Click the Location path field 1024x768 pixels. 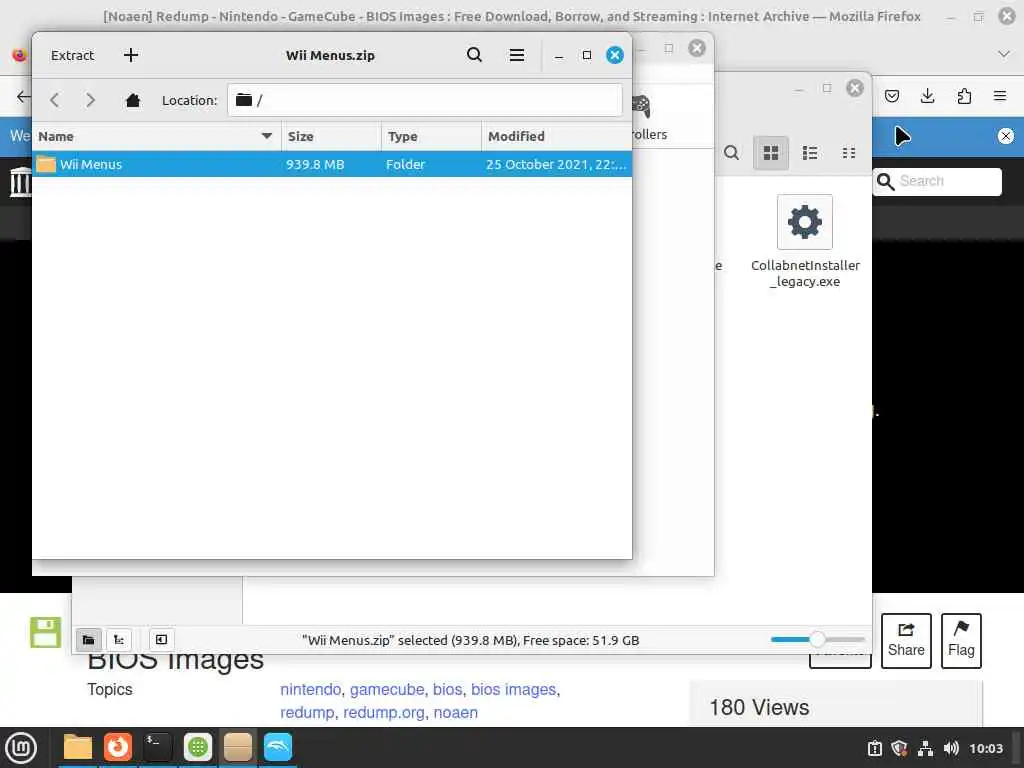[x=424, y=100]
